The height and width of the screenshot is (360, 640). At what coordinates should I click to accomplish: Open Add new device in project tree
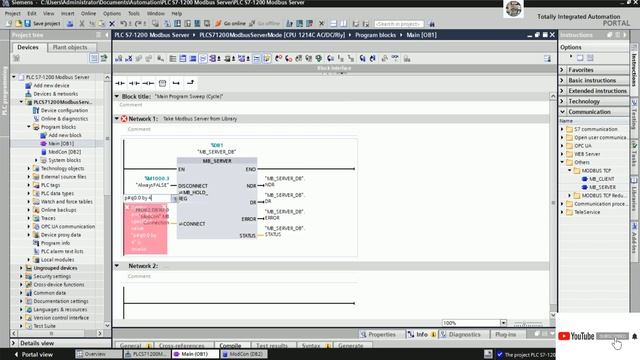[x=47, y=85]
